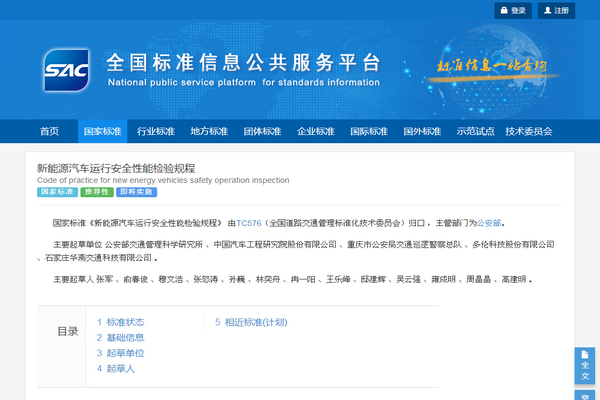The width and height of the screenshot is (600, 400).
Task: Open the 技术委员会 navigation tab
Action: (529, 131)
